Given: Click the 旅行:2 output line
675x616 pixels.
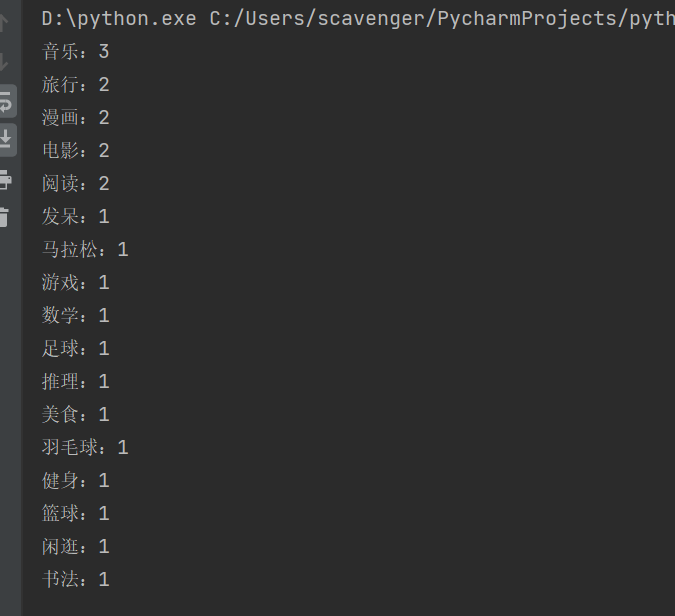Looking at the screenshot, I should tap(75, 85).
